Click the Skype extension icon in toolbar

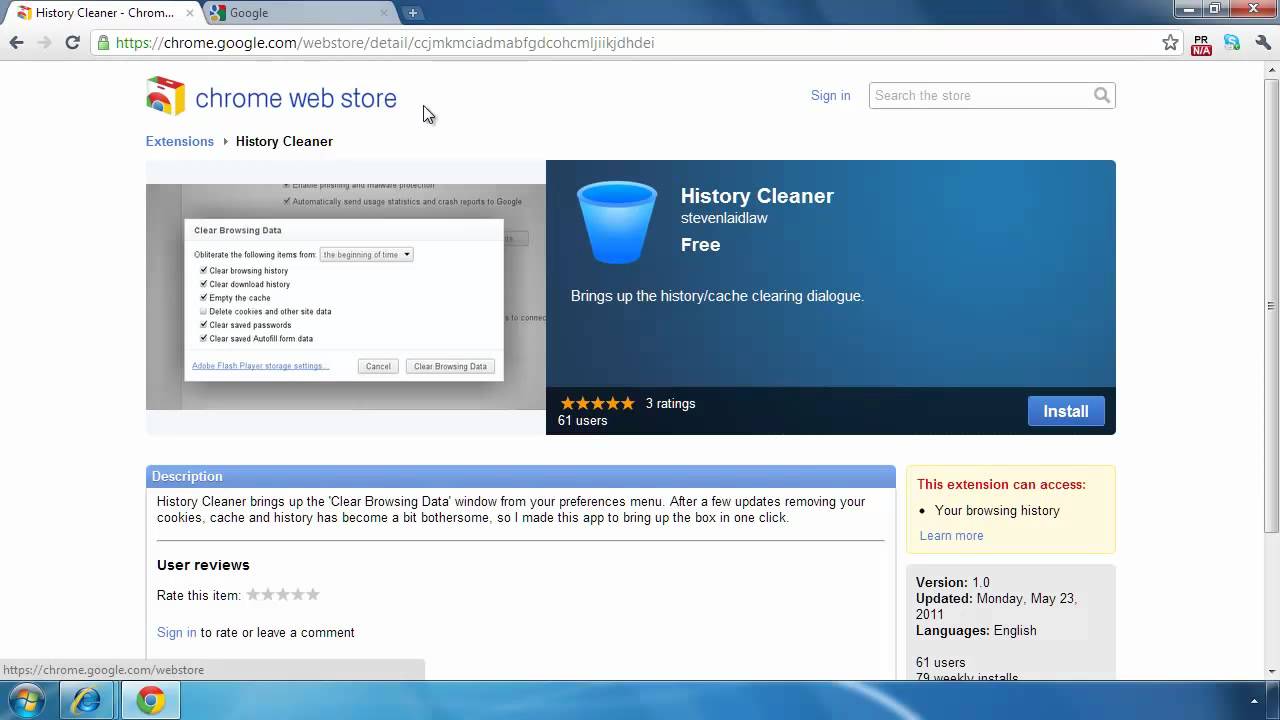pyautogui.click(x=1232, y=42)
